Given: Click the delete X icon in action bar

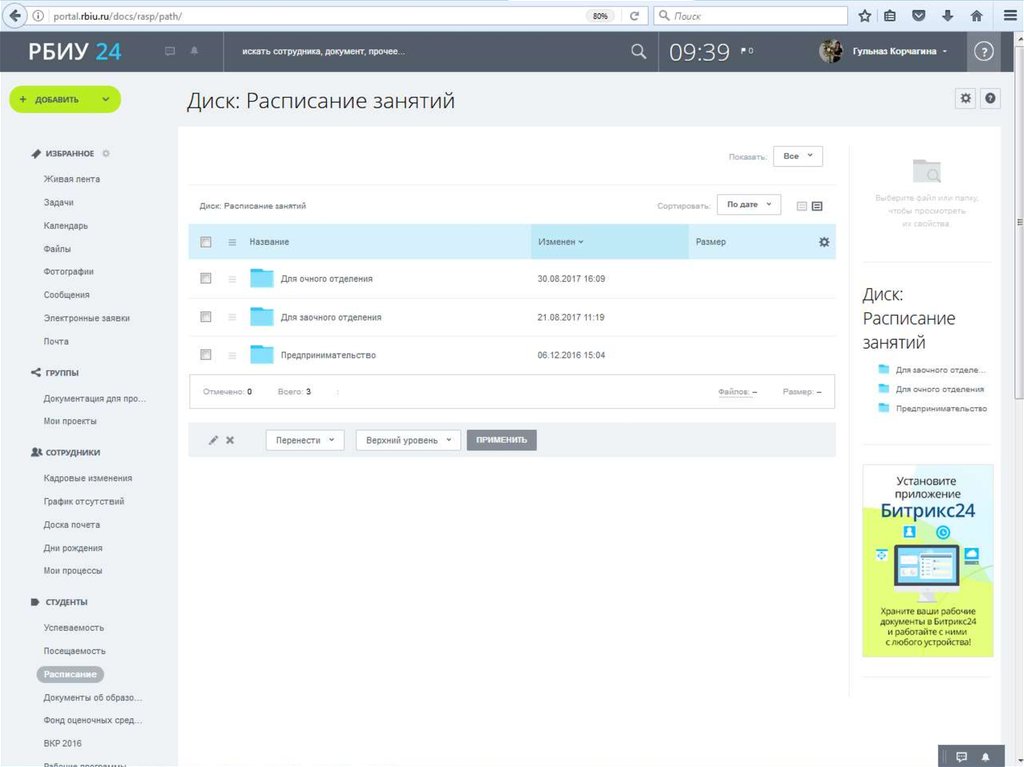Looking at the screenshot, I should click(x=230, y=440).
